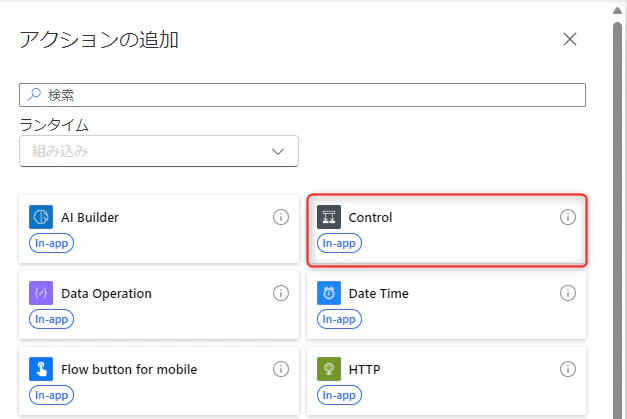The width and height of the screenshot is (627, 419).
Task: Select the AI Builder label
Action: [90, 217]
